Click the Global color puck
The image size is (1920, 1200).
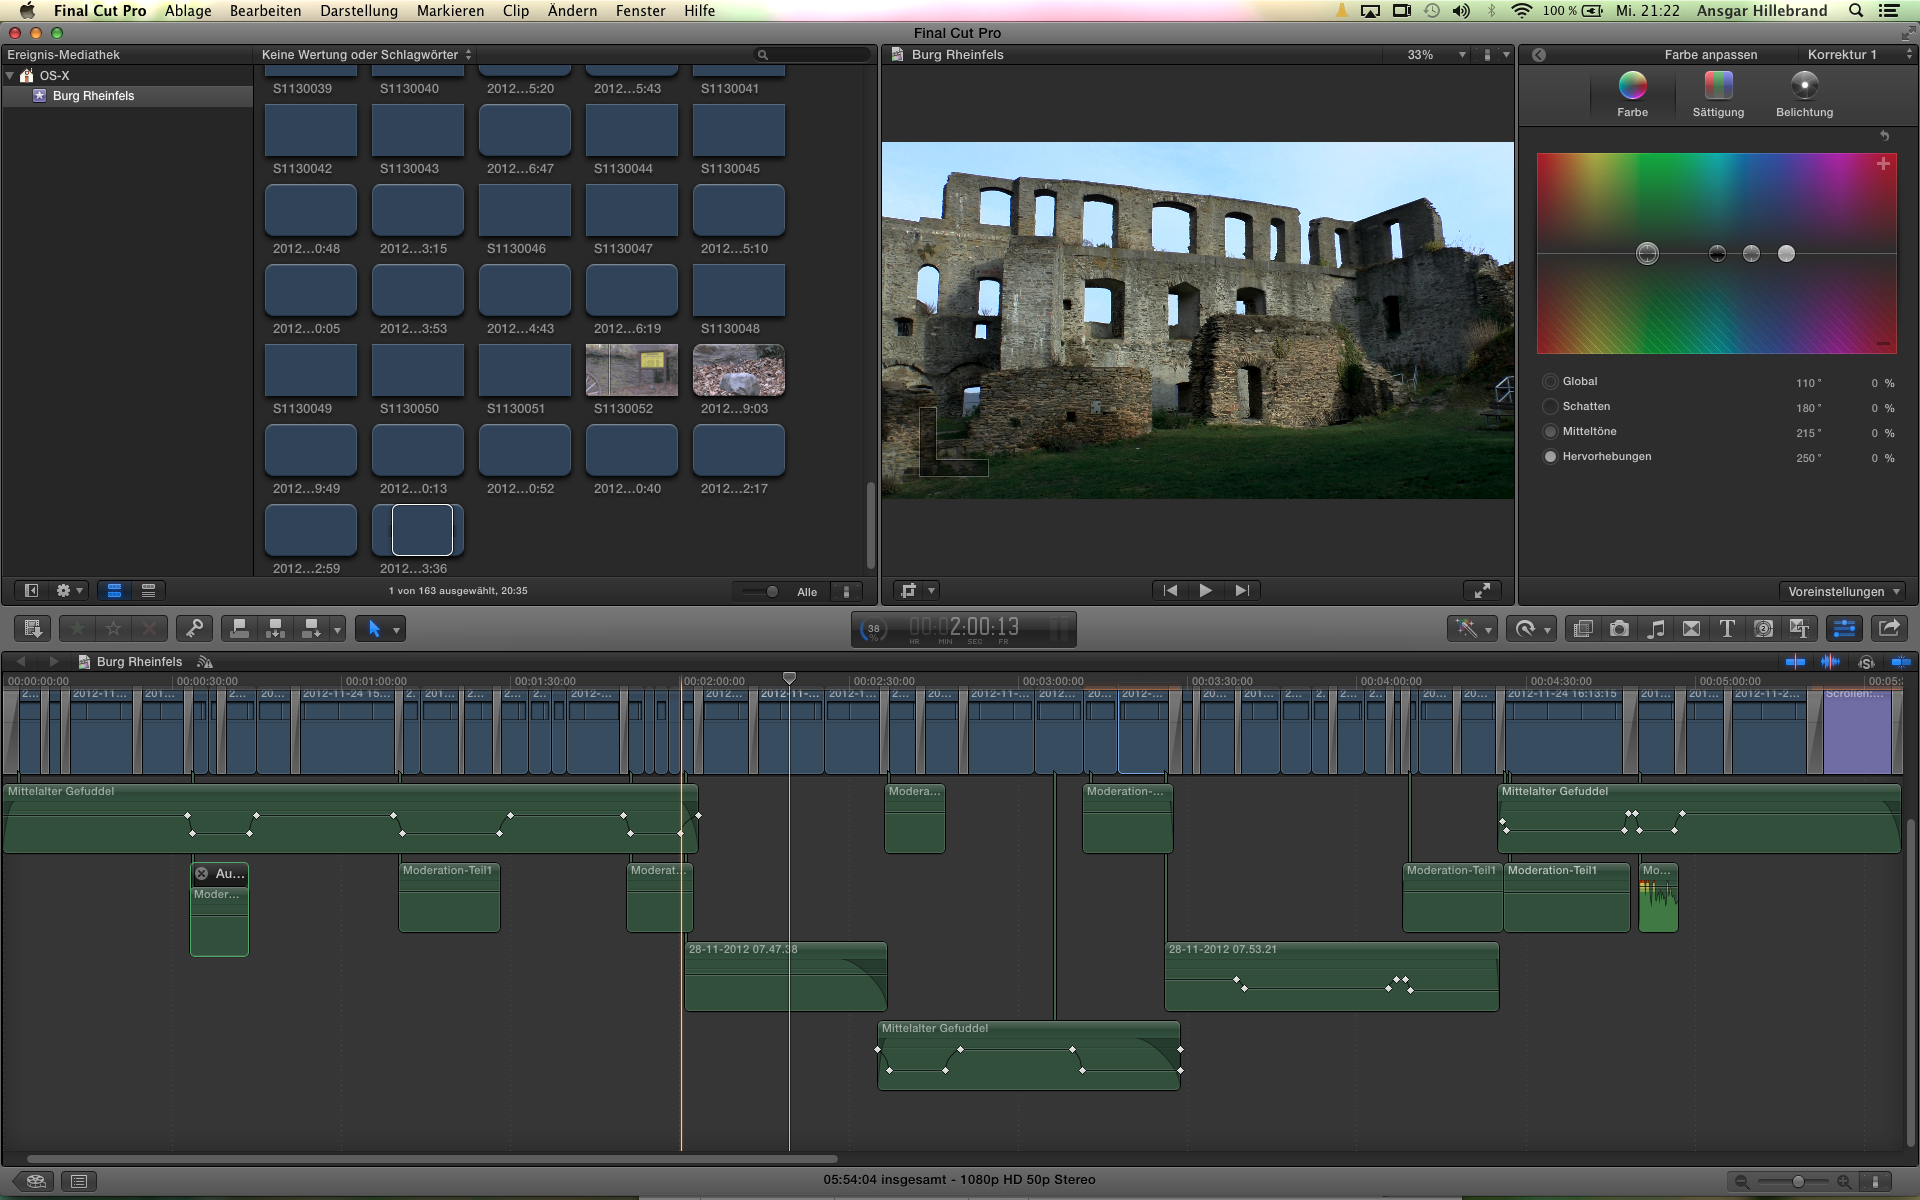click(1647, 253)
